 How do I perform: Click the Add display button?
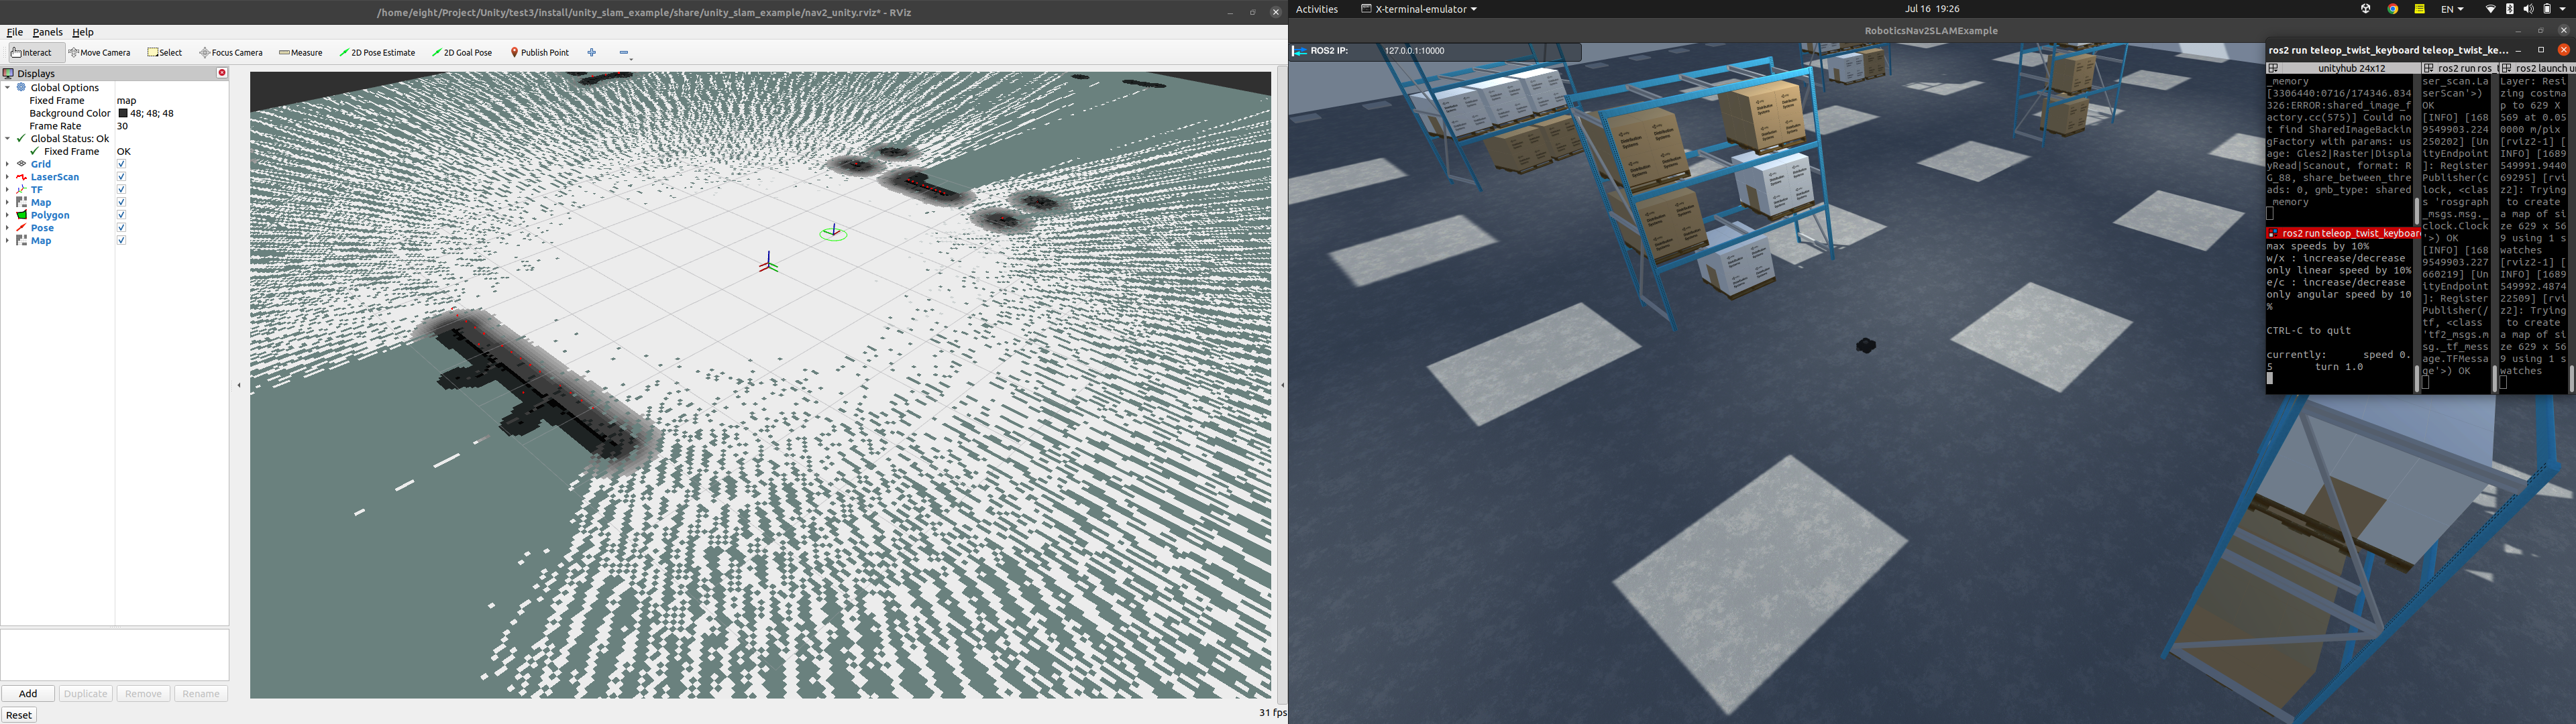28,694
